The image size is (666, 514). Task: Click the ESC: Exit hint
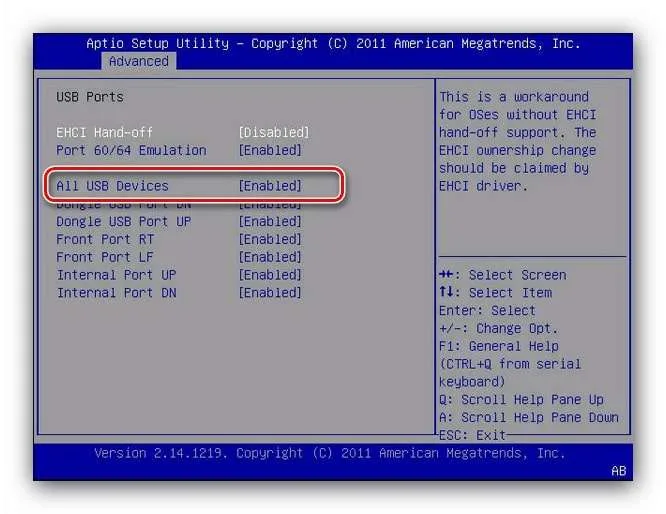coord(472,435)
